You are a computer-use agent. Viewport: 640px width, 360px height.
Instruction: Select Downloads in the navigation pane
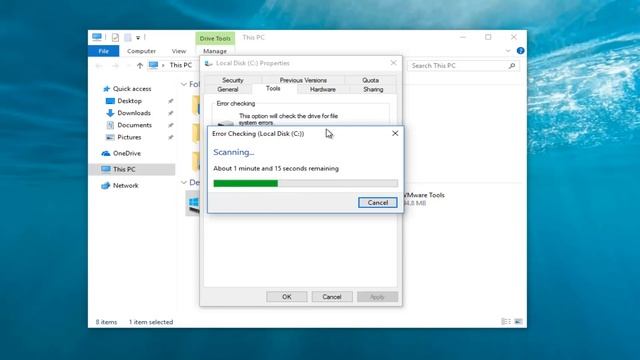point(134,113)
